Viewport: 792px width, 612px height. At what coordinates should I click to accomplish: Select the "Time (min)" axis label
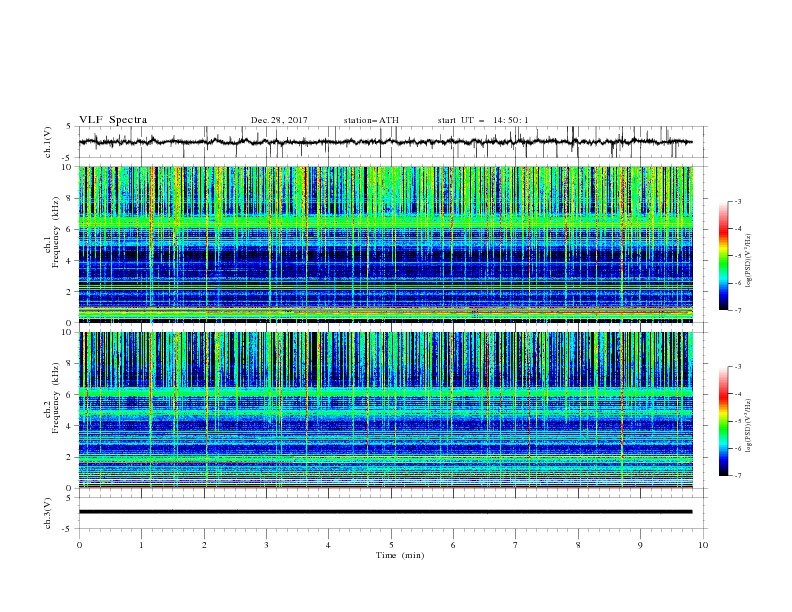400,555
